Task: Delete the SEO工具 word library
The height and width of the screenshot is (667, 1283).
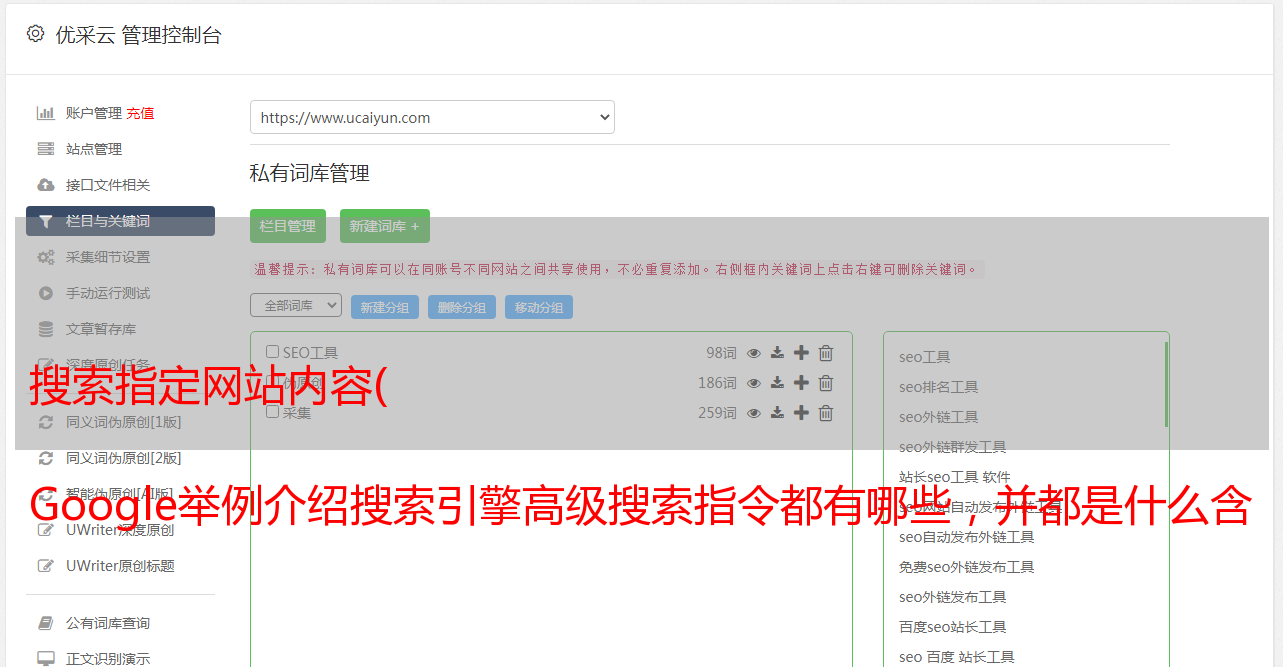Action: point(826,353)
